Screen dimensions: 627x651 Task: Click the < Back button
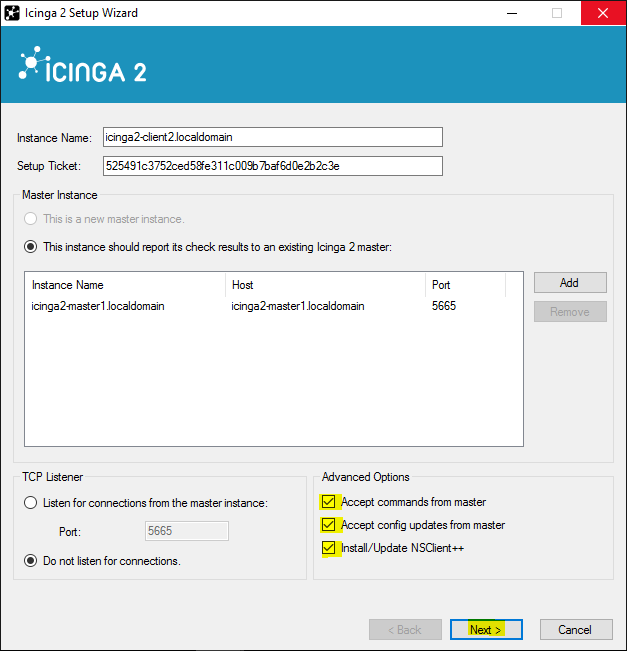[x=405, y=630]
